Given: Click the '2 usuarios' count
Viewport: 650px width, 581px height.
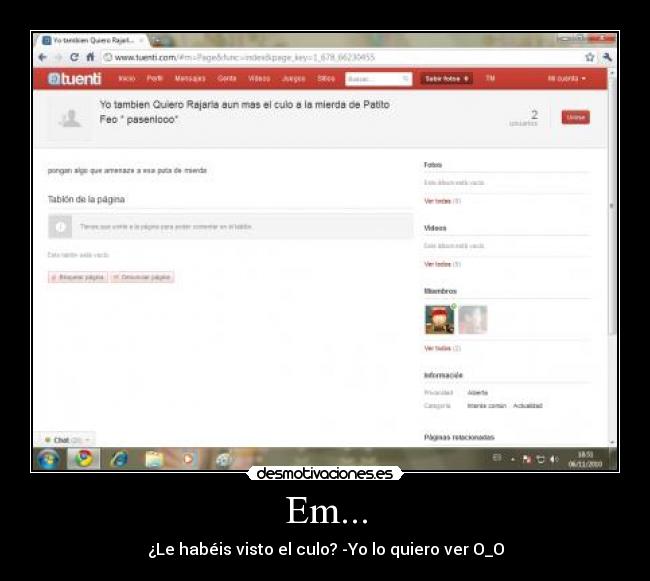Looking at the screenshot, I should coord(524,118).
